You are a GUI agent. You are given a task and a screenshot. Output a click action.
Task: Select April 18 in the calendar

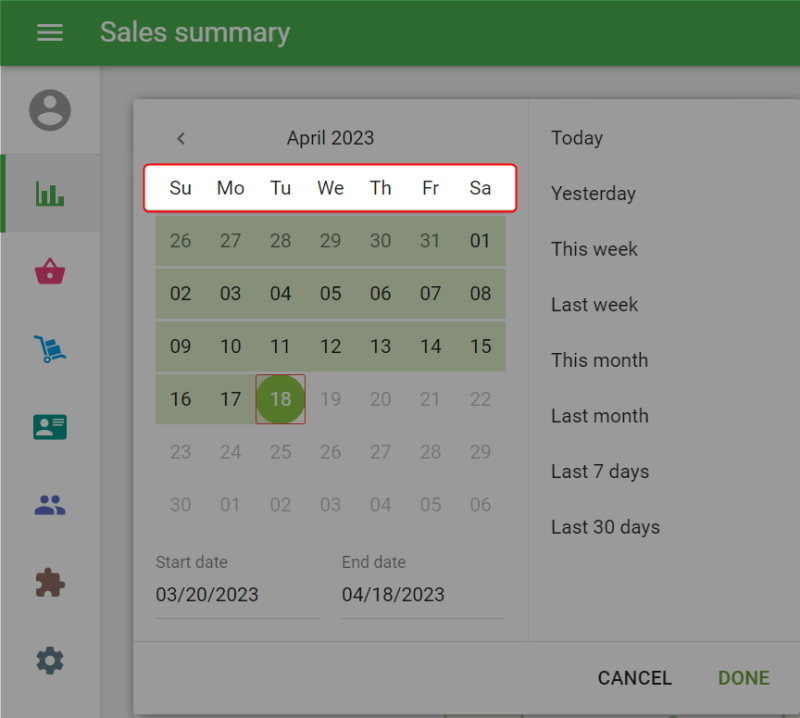pyautogui.click(x=281, y=399)
